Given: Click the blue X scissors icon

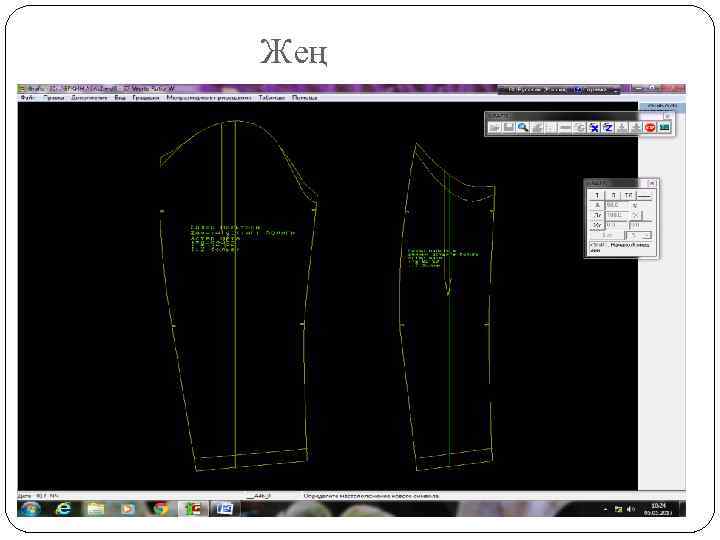Looking at the screenshot, I should click(x=594, y=128).
